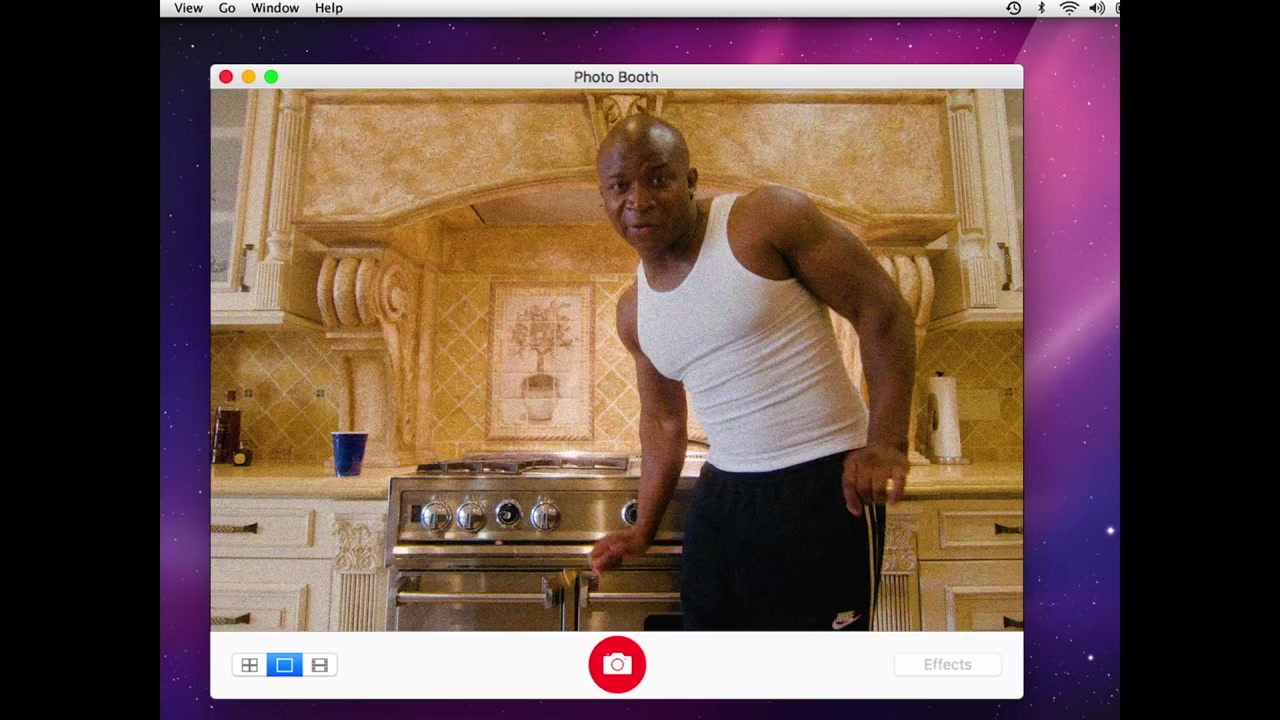Take a photo with the red camera button
This screenshot has width=1280, height=720.
(x=617, y=665)
